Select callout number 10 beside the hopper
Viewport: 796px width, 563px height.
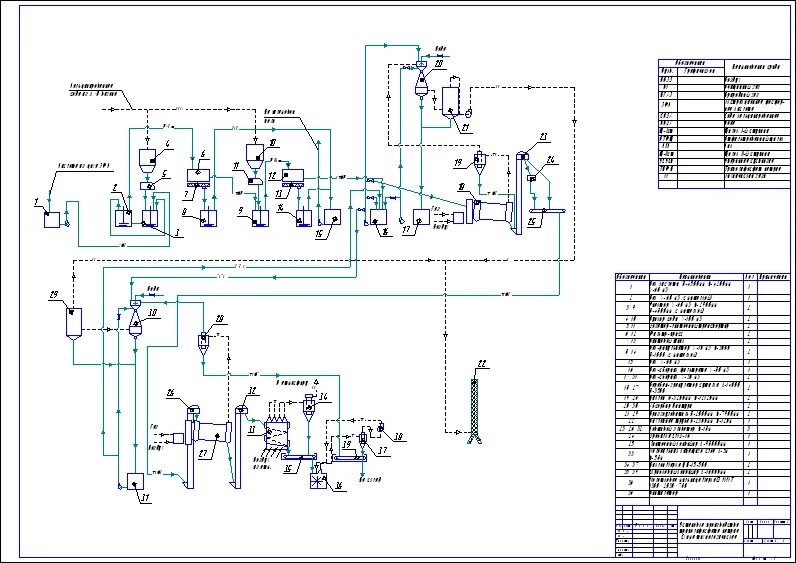[x=273, y=144]
